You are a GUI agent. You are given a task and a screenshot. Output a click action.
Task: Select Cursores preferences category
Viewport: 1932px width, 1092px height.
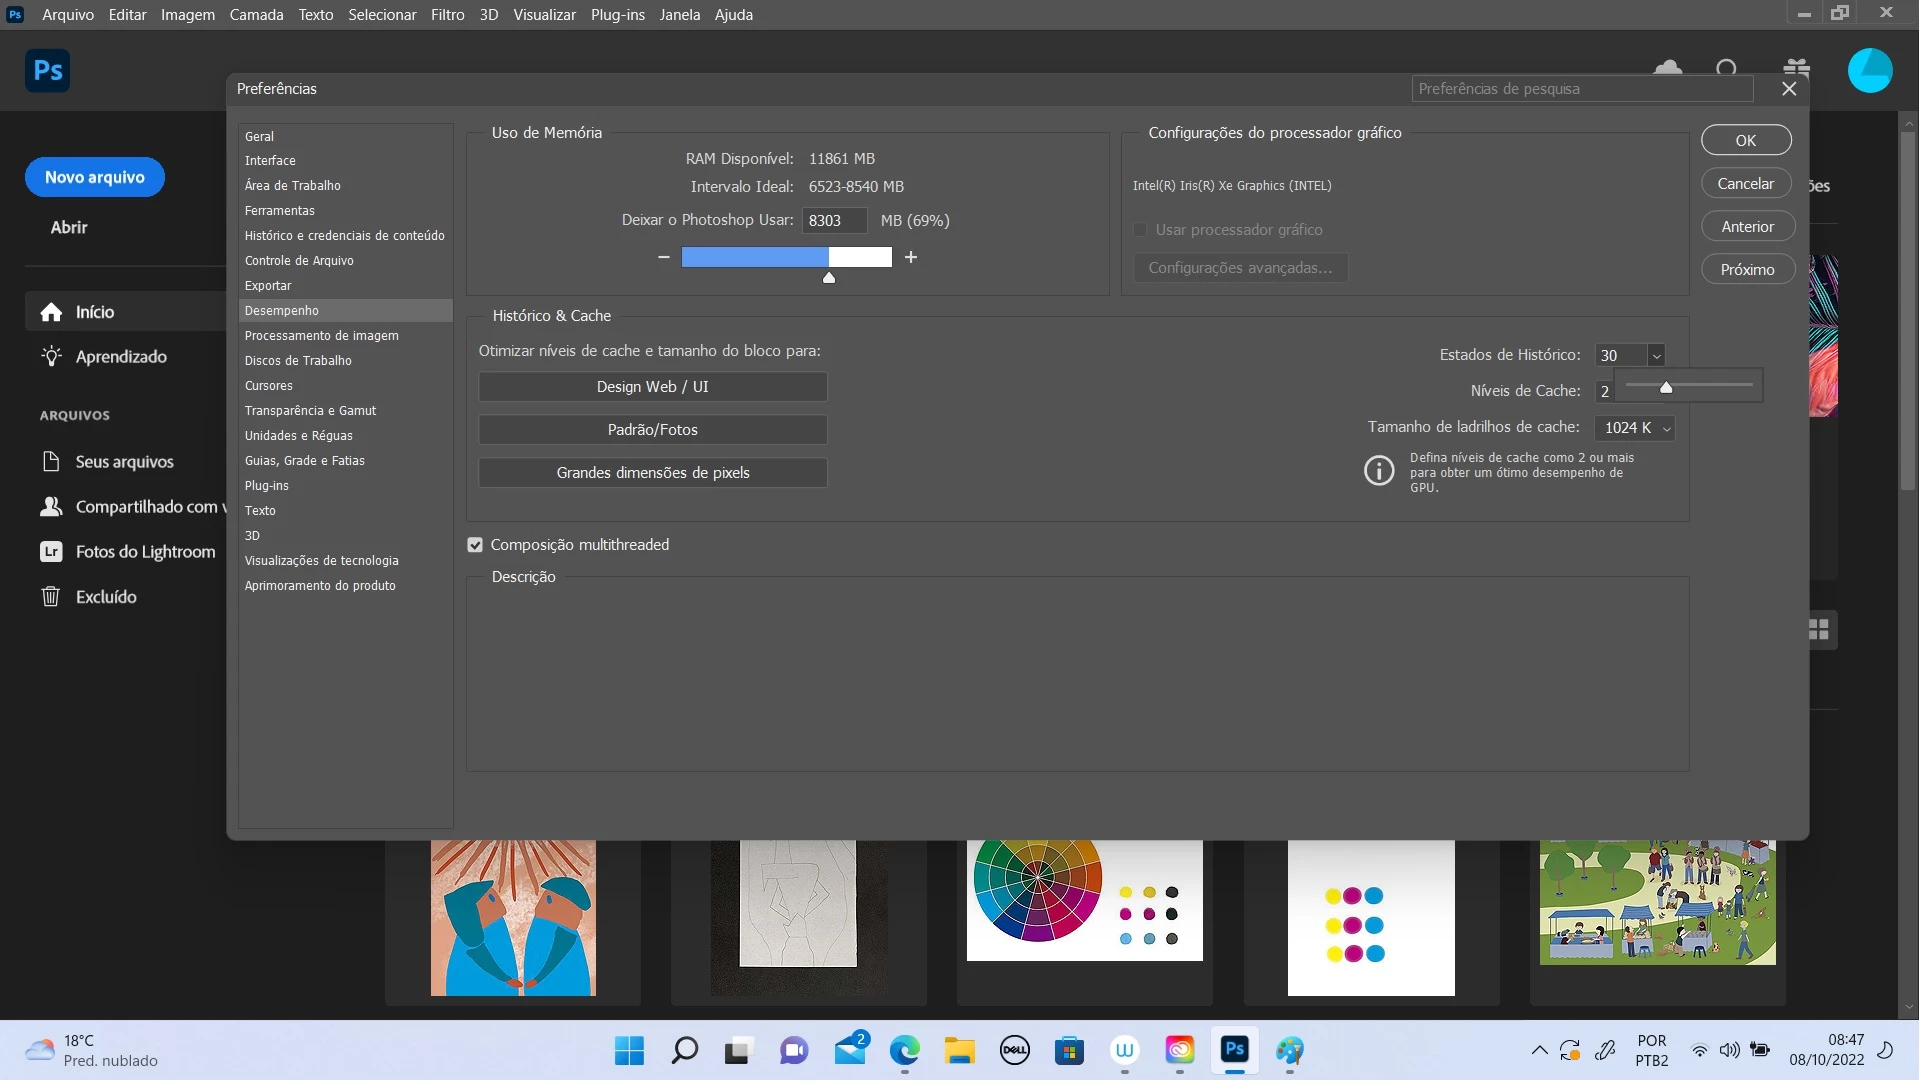[270, 388]
